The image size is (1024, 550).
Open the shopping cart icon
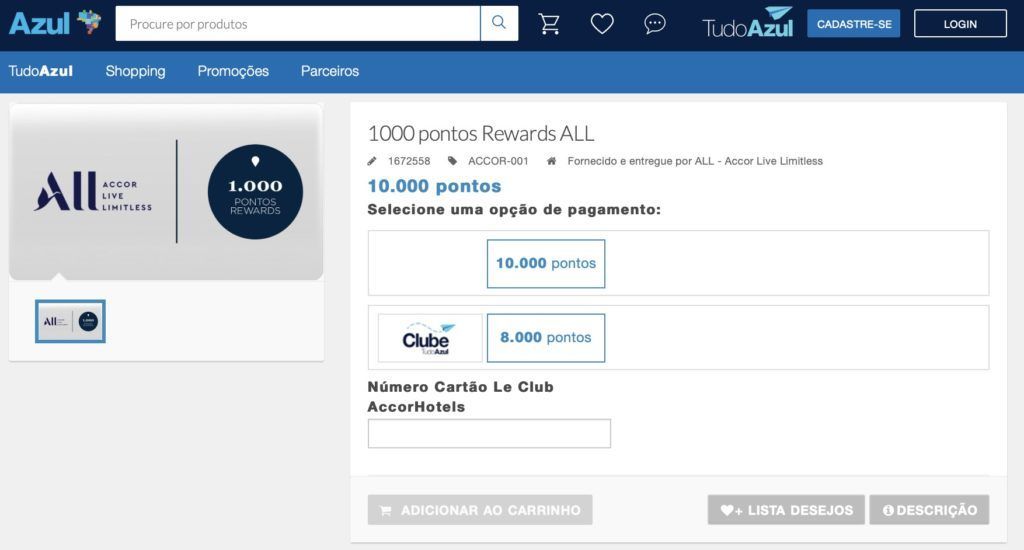549,24
